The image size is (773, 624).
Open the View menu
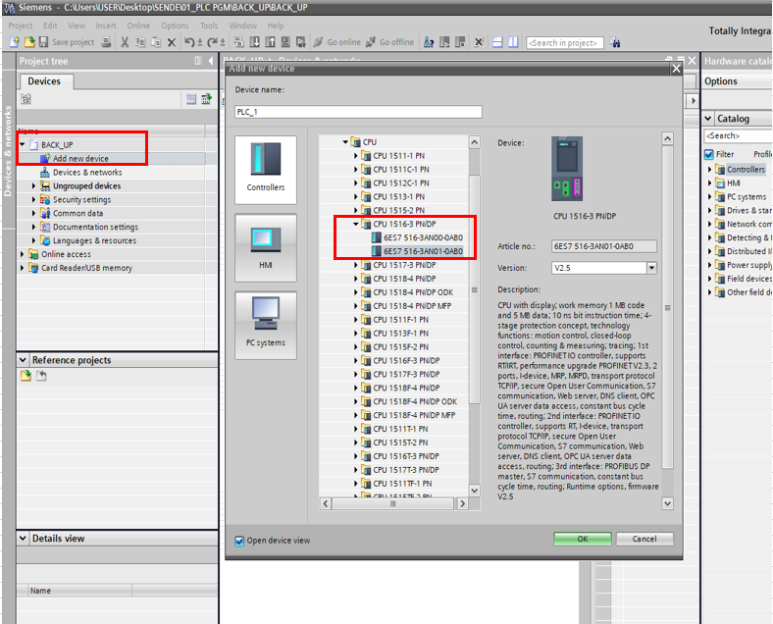(76, 26)
